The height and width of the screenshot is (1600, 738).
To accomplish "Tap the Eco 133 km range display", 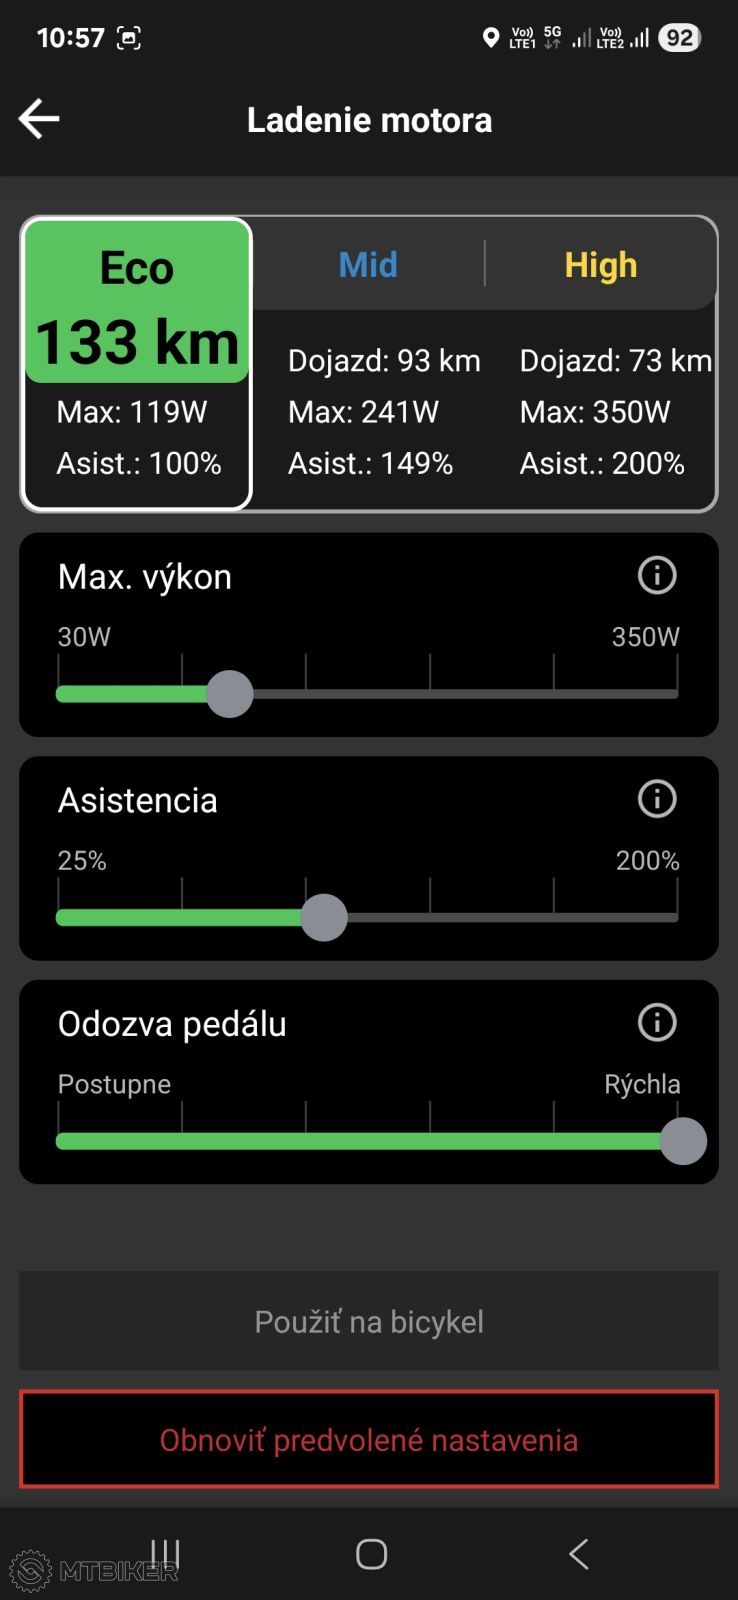I will pyautogui.click(x=137, y=342).
